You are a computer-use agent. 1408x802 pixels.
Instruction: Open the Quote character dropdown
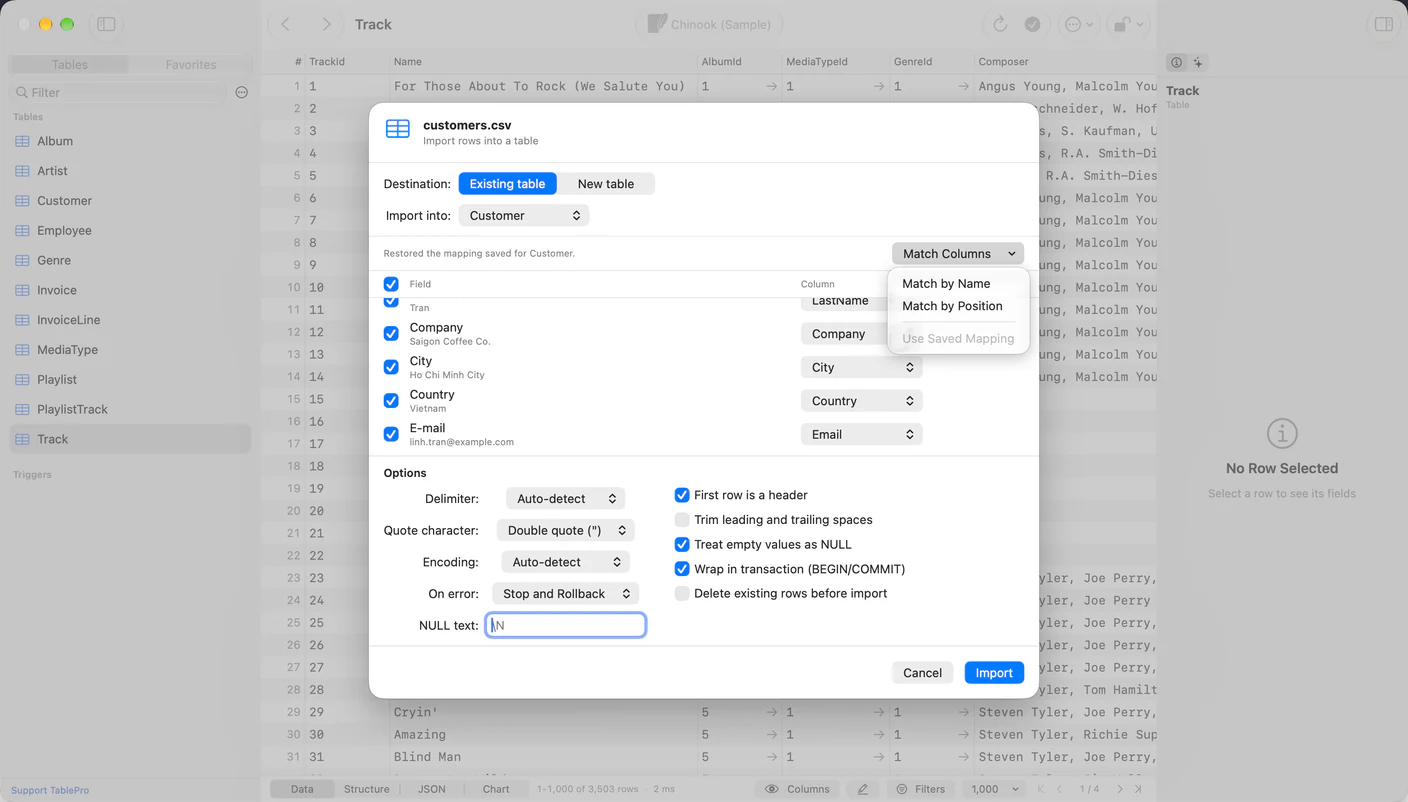click(566, 530)
